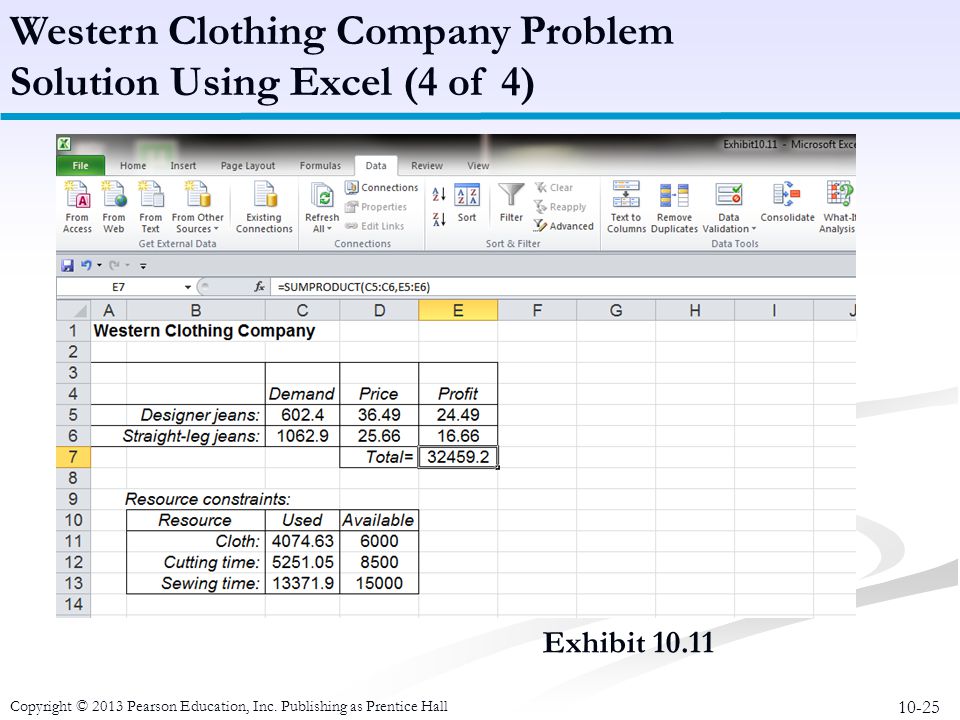
Task: Open the Redo history dropdown arrow
Action: (x=127, y=266)
